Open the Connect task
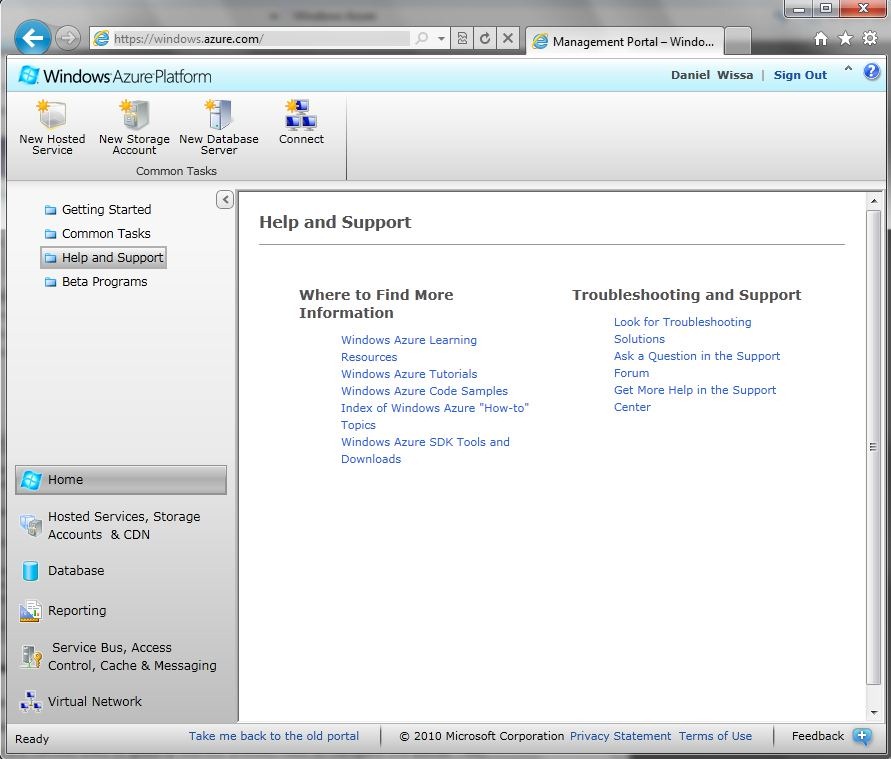891x759 pixels. pyautogui.click(x=301, y=122)
